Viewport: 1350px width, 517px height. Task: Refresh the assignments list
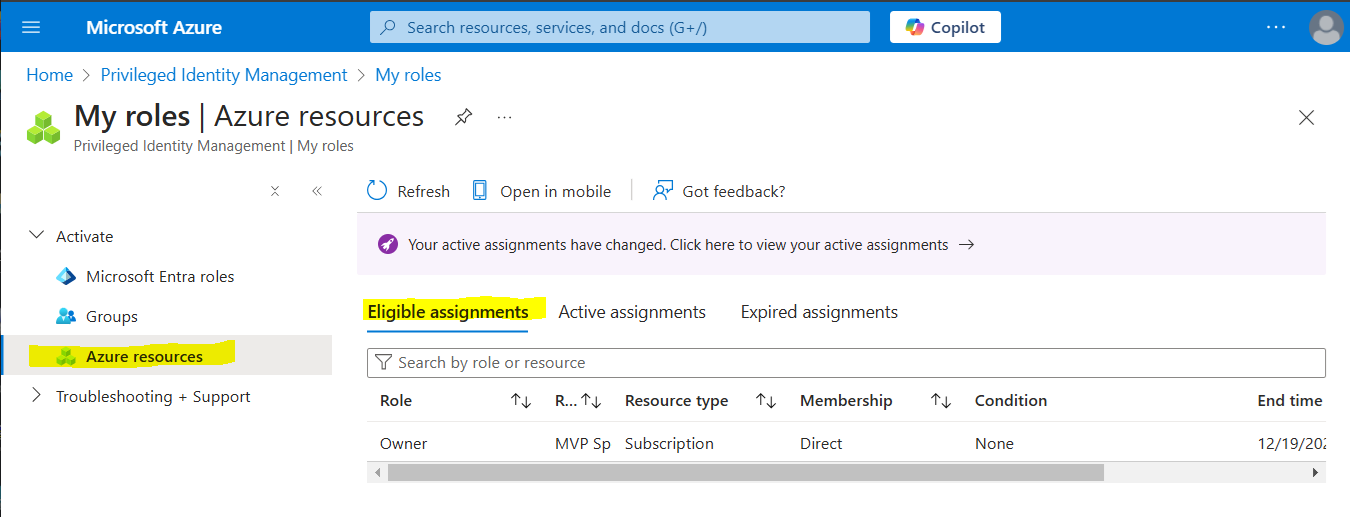click(x=408, y=191)
